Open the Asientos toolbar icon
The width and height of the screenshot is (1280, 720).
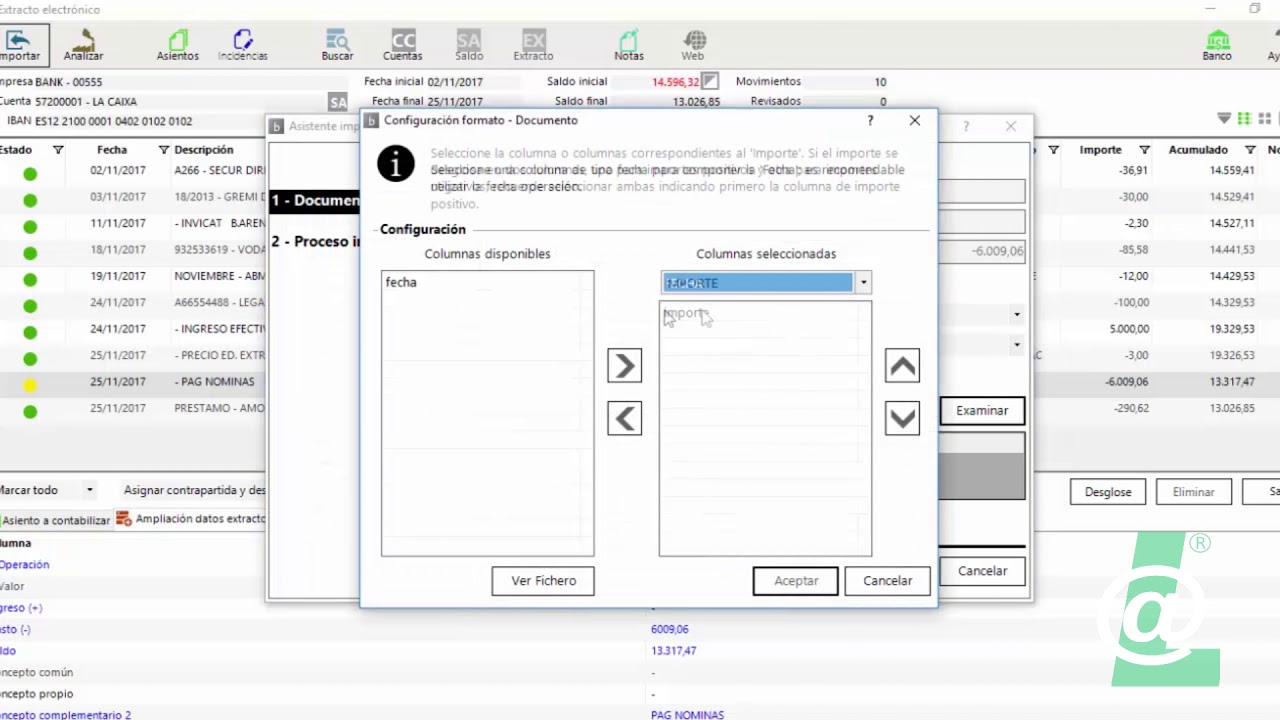178,45
